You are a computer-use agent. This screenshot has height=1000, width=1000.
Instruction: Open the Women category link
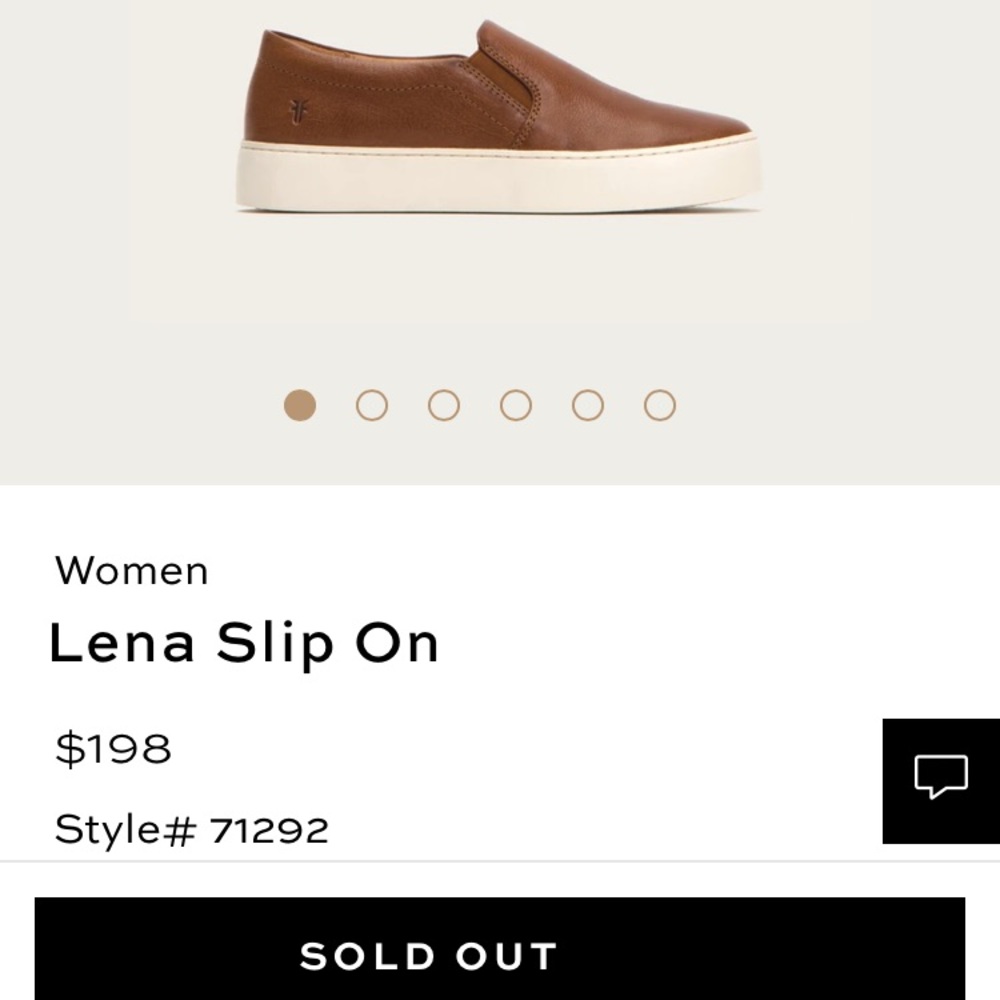(133, 570)
